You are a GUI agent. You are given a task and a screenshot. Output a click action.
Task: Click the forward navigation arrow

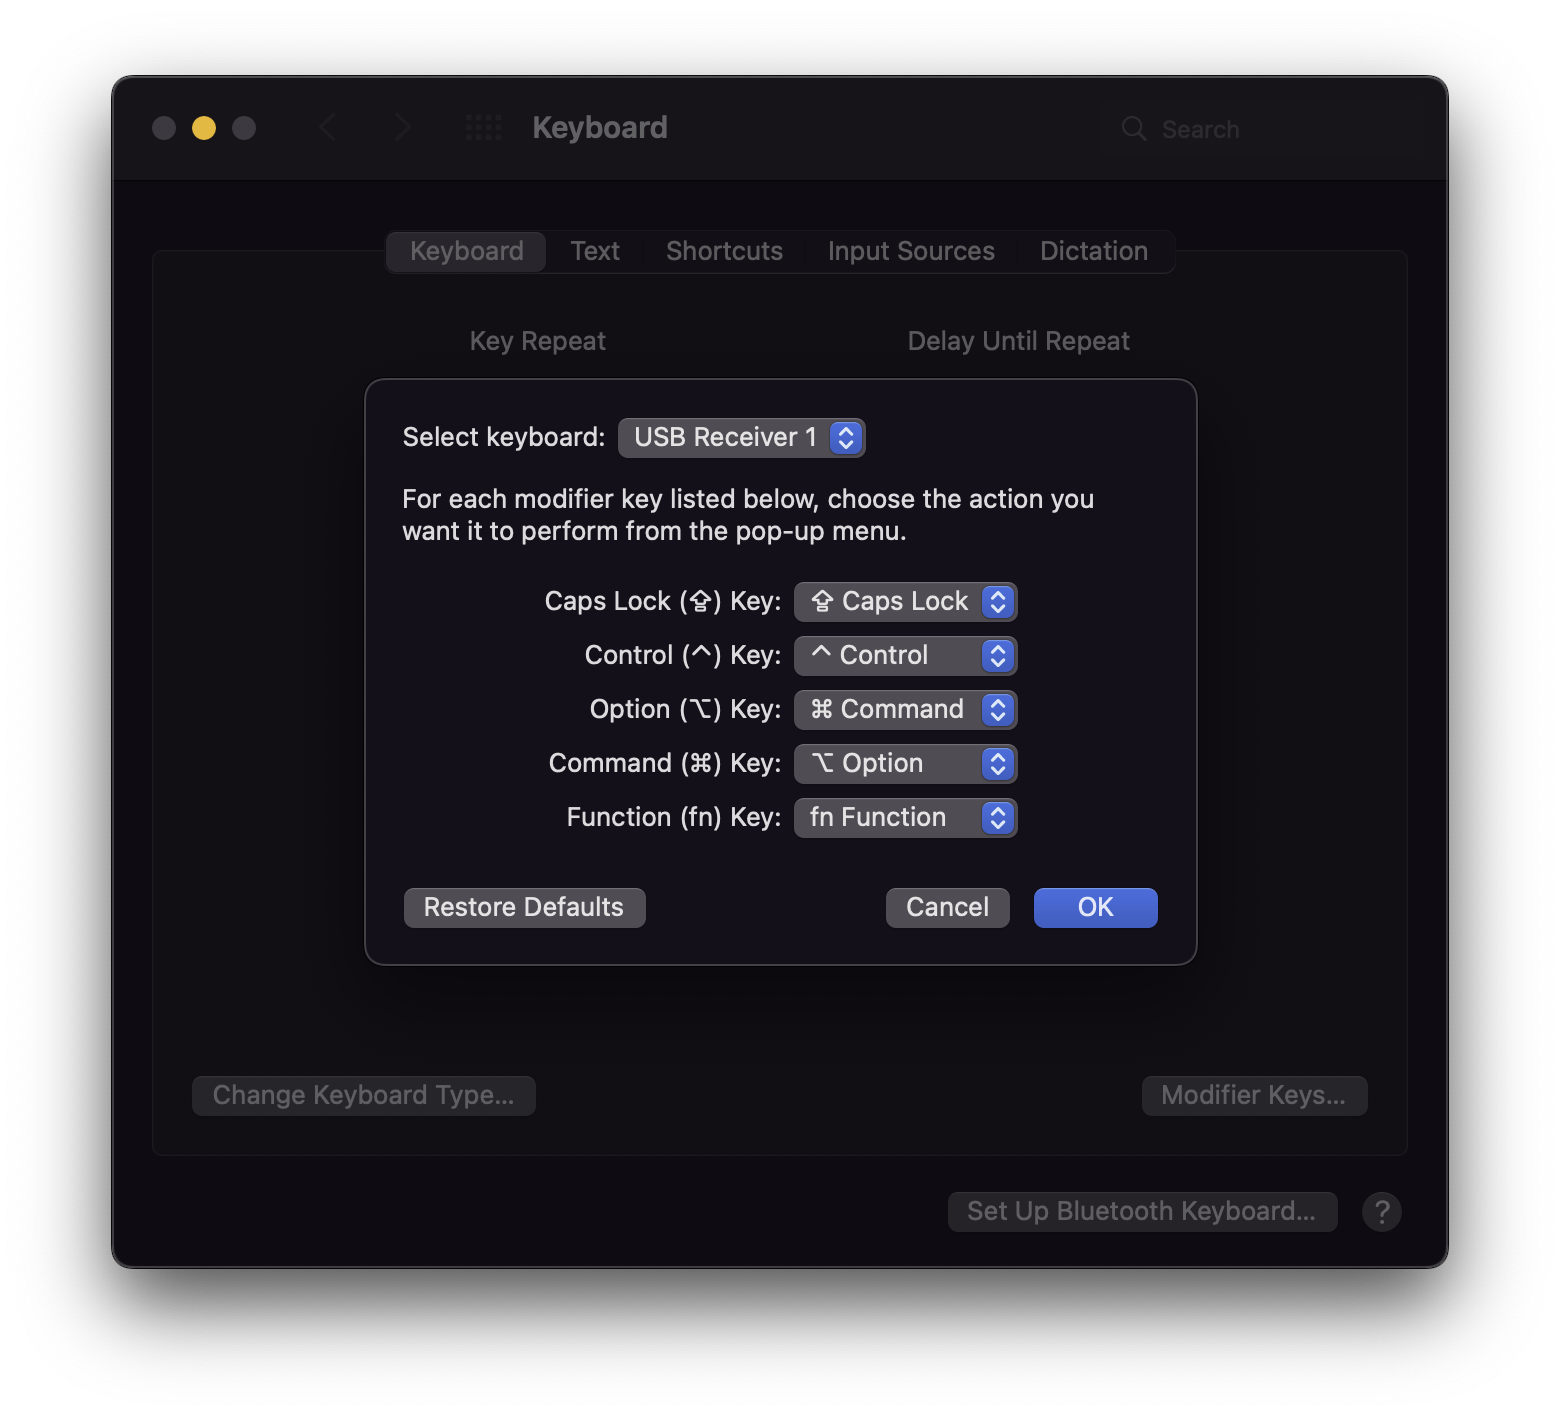click(402, 127)
